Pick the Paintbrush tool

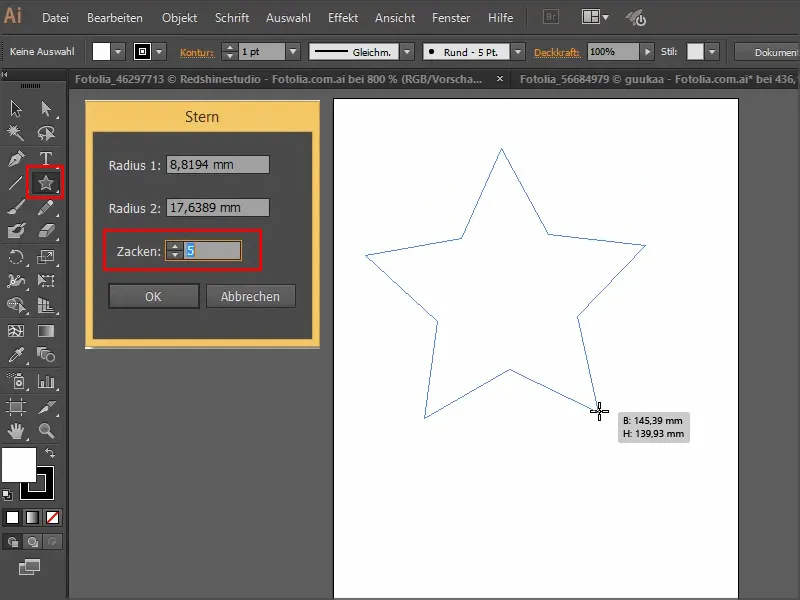coord(16,207)
